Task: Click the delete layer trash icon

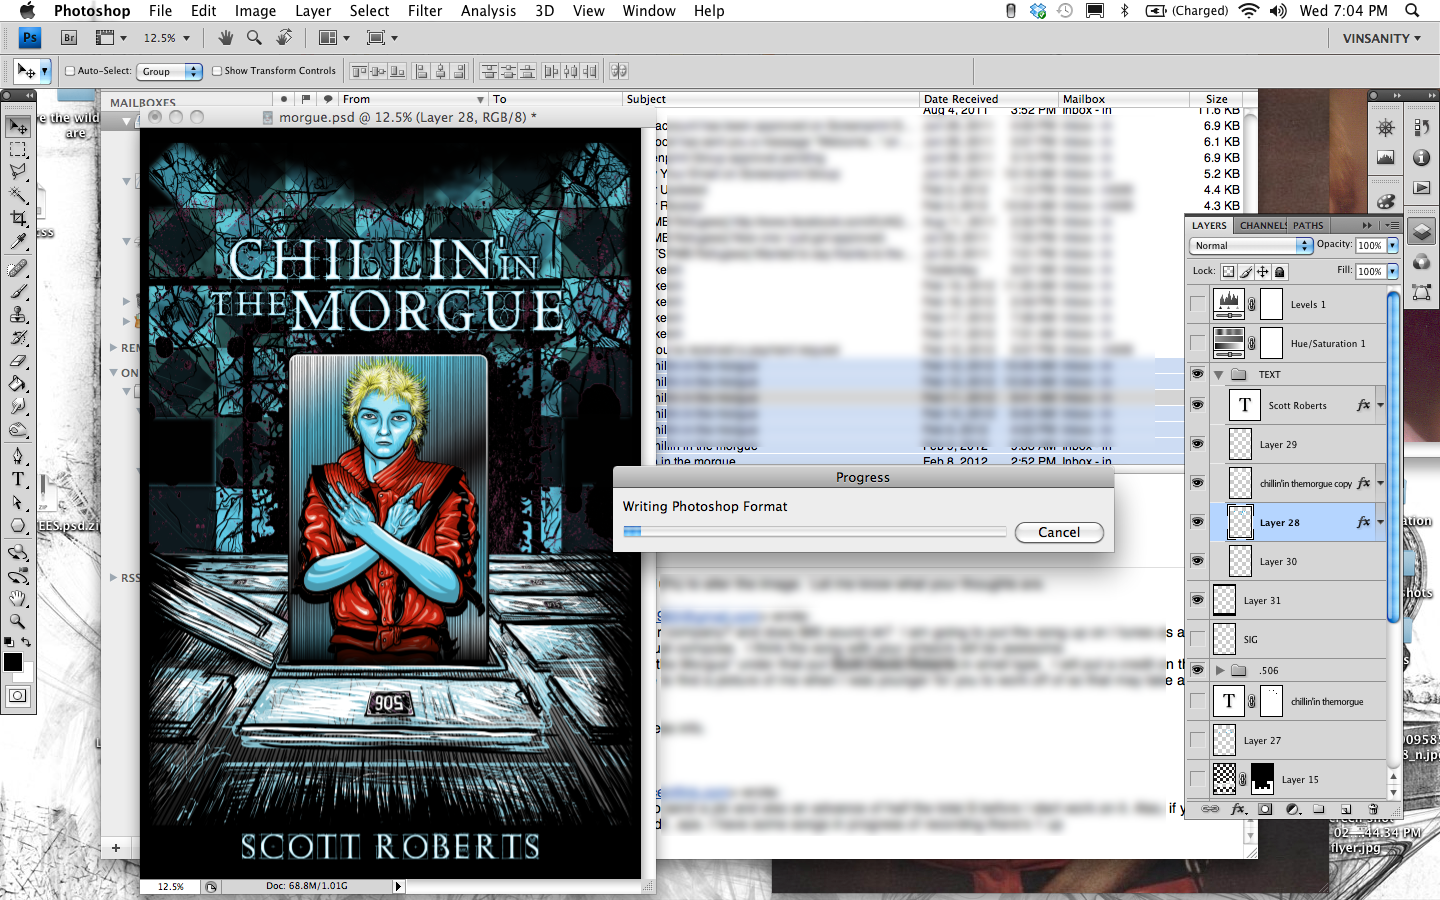Action: pos(1373,809)
